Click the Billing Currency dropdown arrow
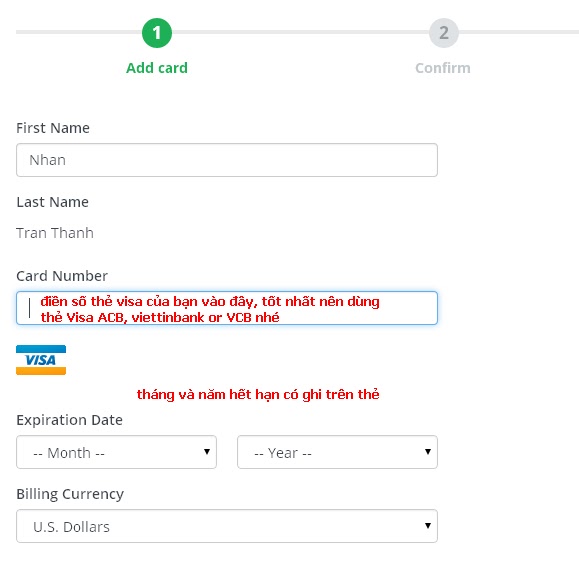This screenshot has height=573, width=579. click(428, 525)
